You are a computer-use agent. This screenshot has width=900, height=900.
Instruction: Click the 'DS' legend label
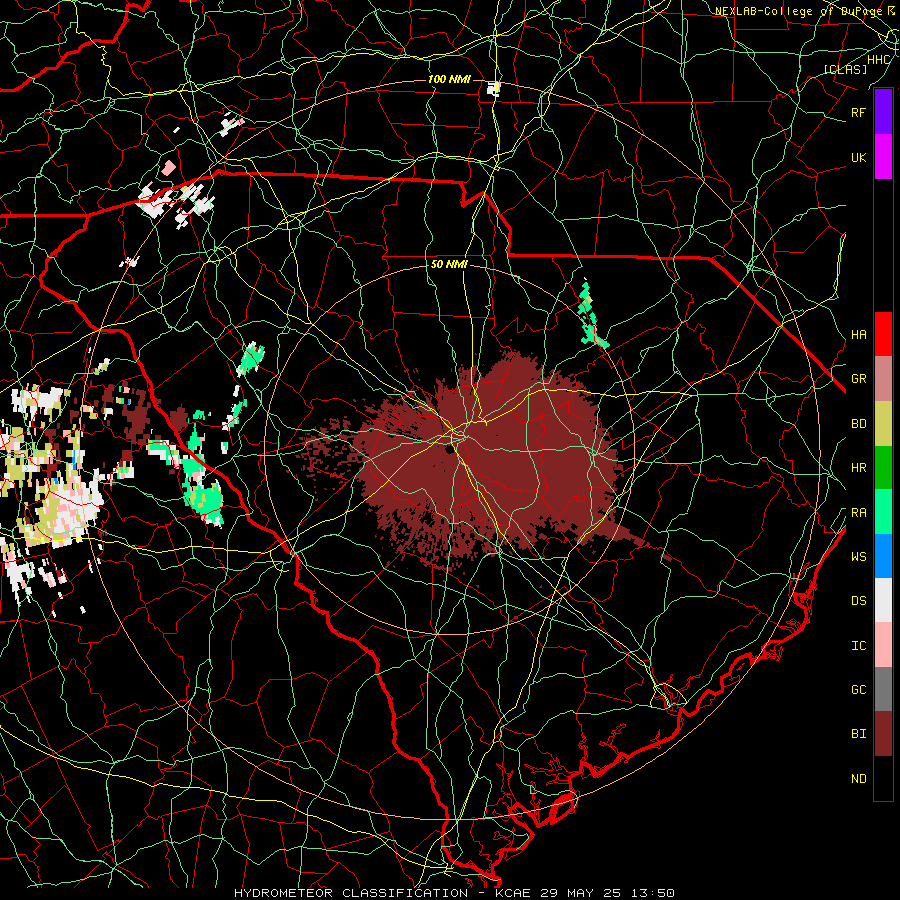coord(858,601)
